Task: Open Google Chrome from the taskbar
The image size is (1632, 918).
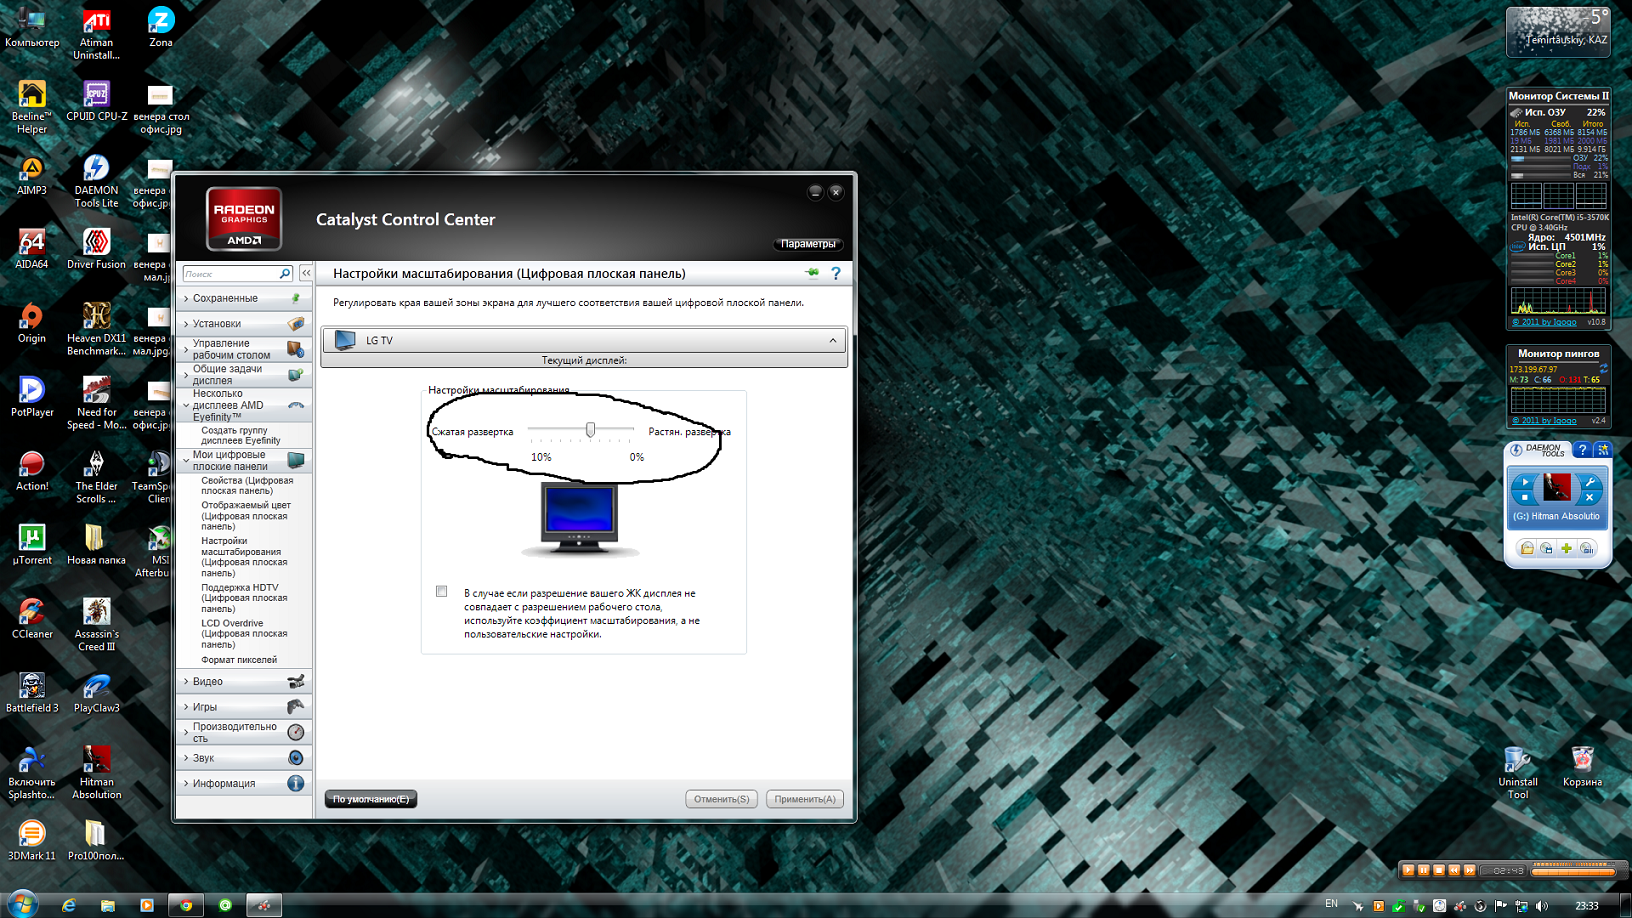Action: pyautogui.click(x=186, y=905)
